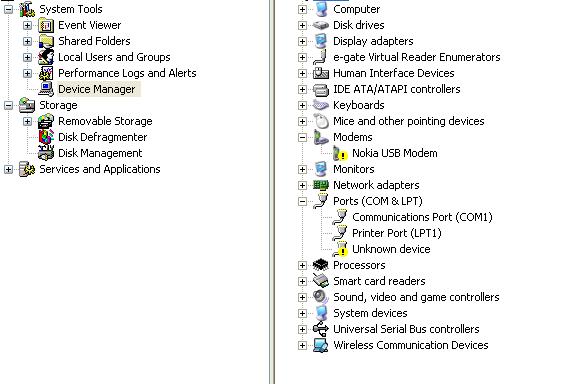Select Device Manager in the tree
The image size is (563, 384).
point(97,89)
